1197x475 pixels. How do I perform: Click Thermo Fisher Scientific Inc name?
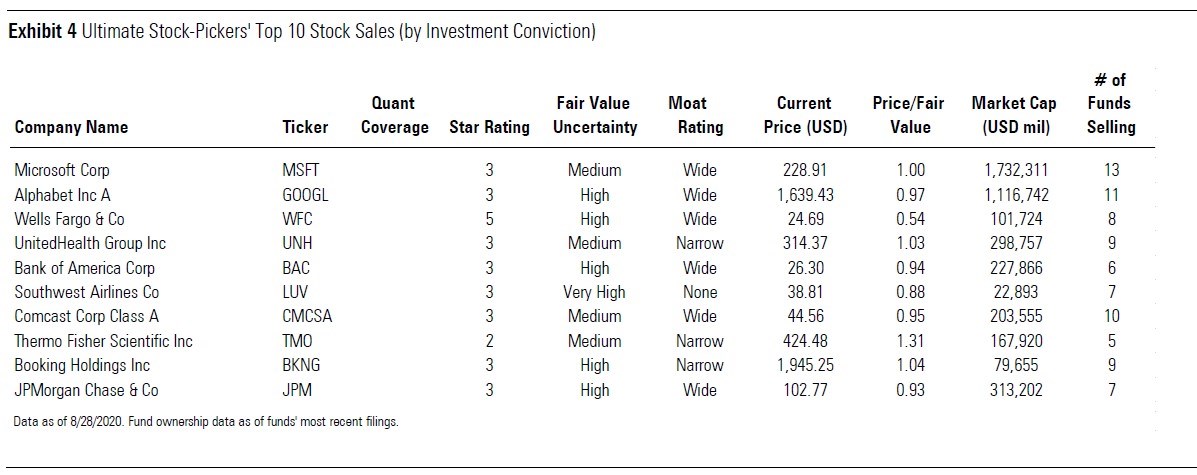point(103,341)
